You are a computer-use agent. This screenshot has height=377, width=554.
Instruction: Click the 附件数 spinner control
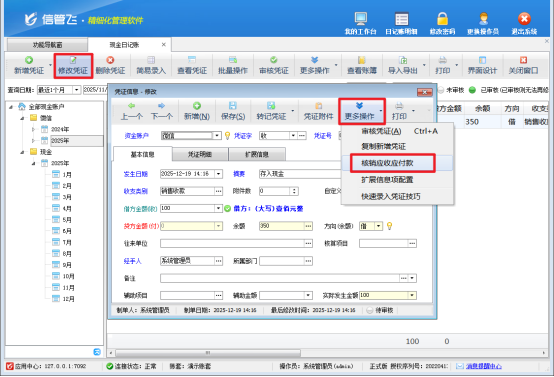pos(294,191)
